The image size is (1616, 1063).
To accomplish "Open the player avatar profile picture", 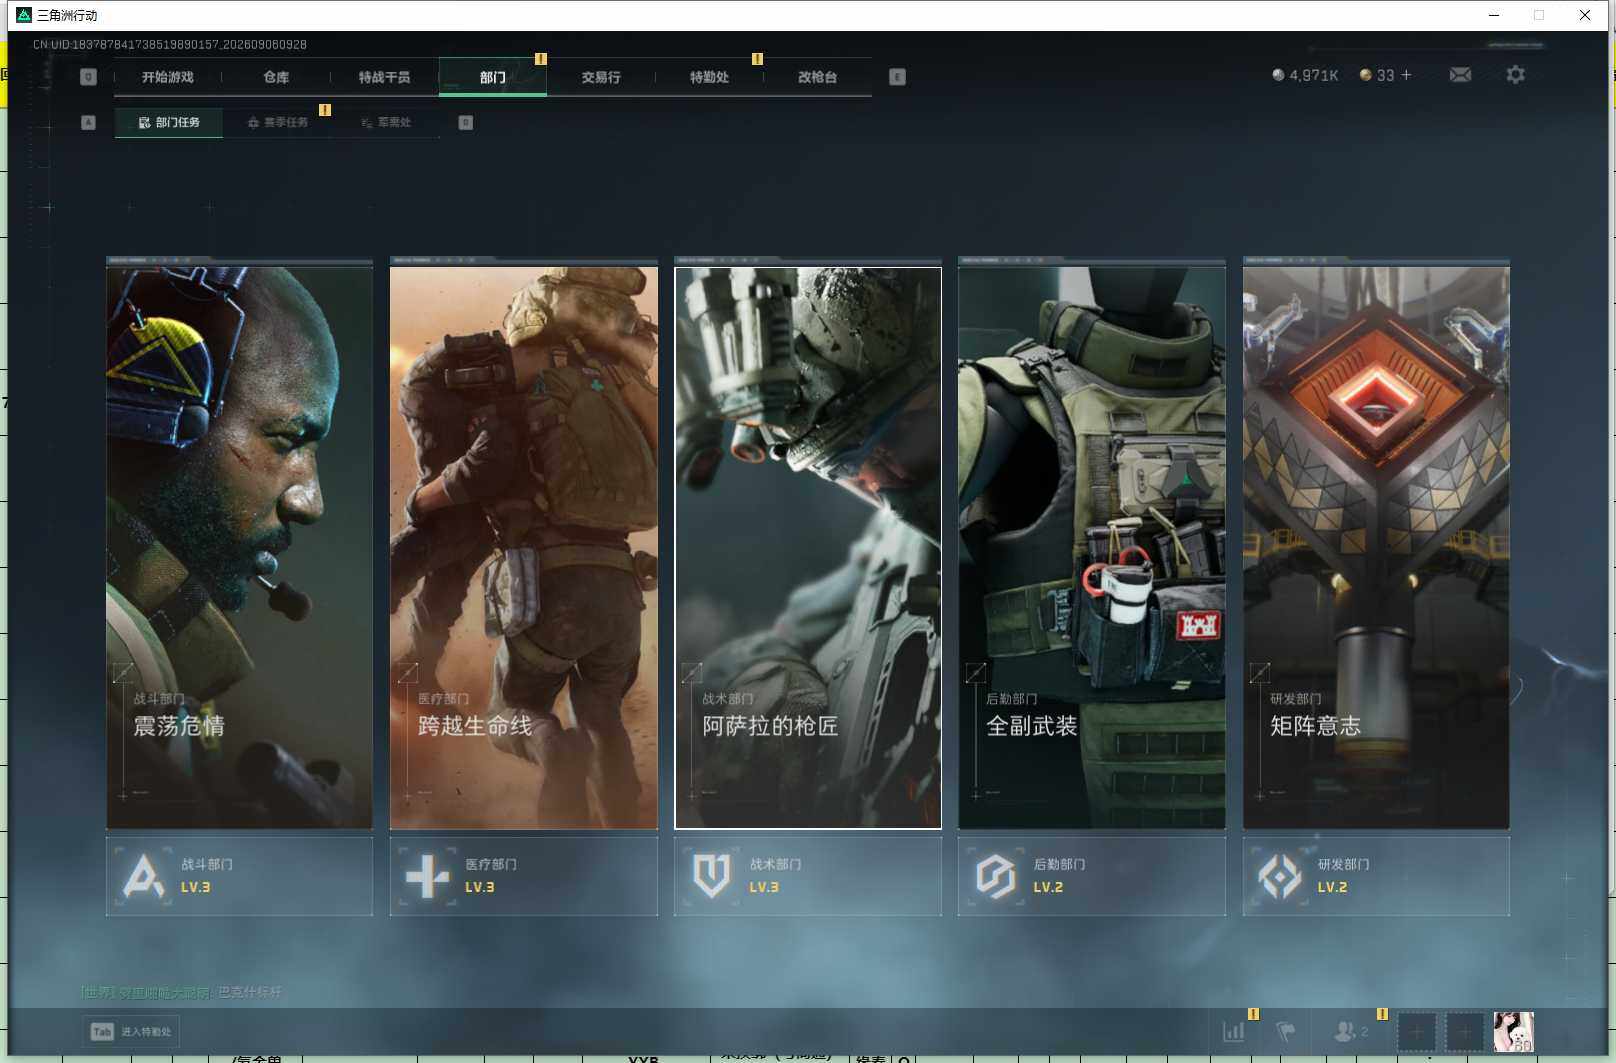I will [1513, 1032].
